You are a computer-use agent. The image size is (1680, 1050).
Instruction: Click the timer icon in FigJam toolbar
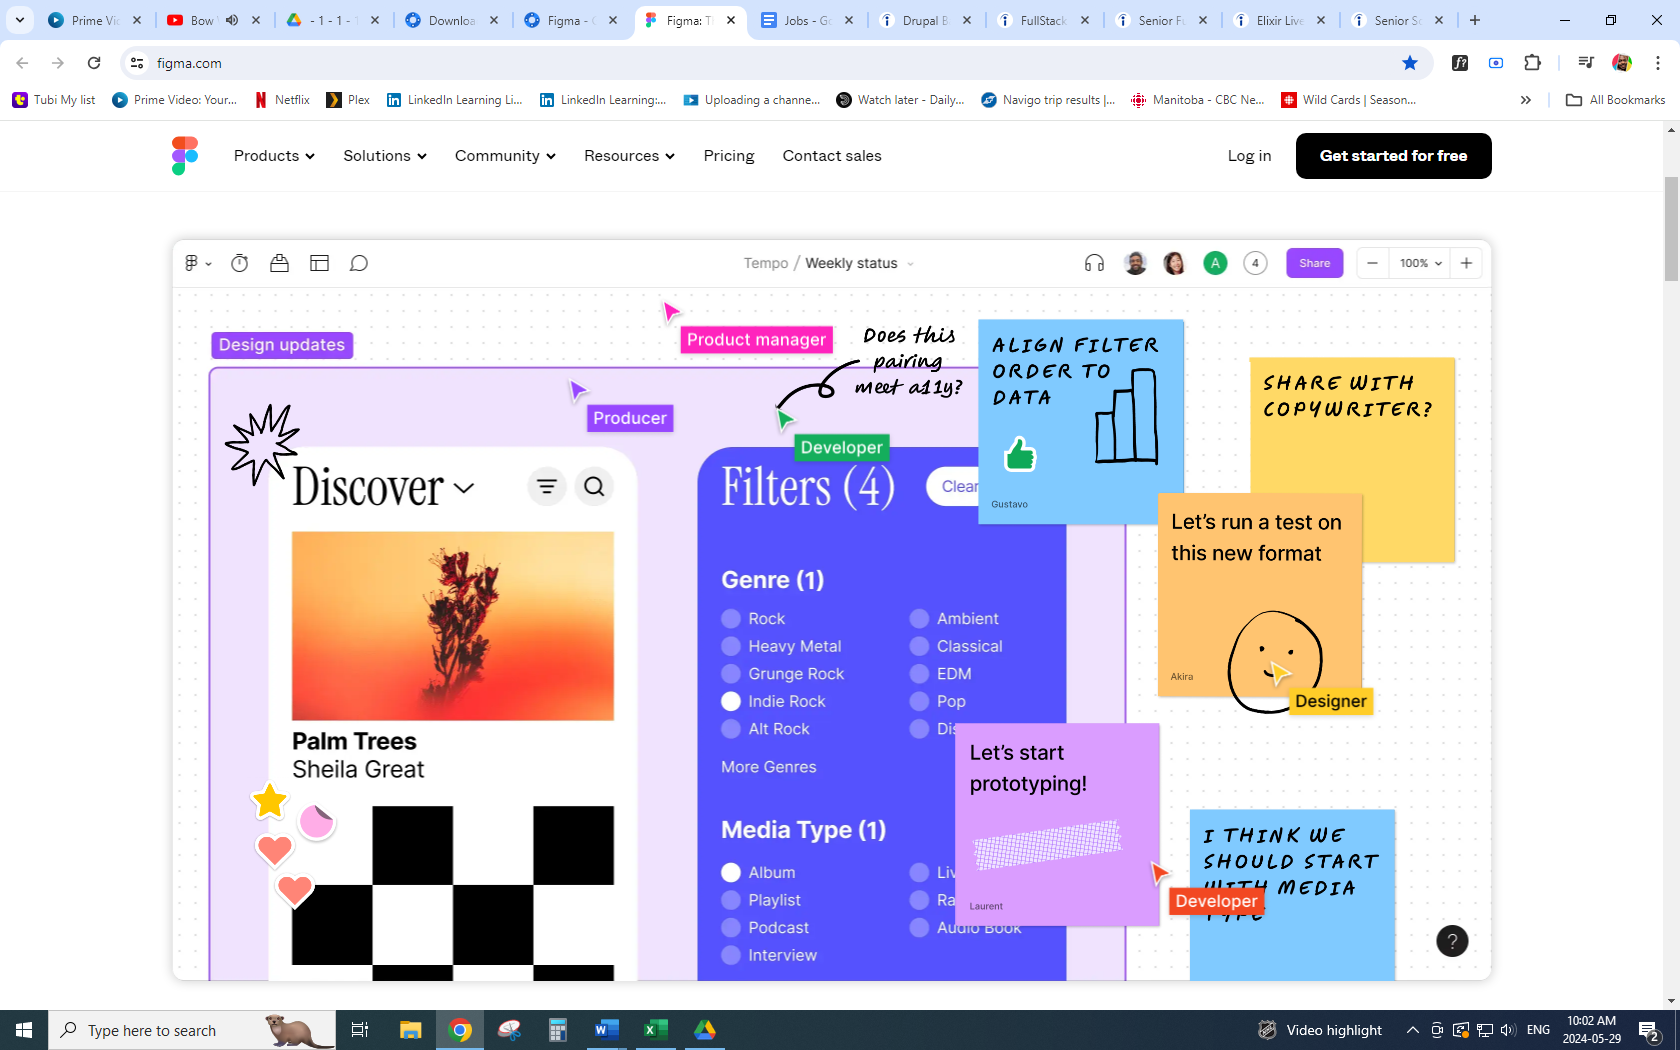coord(240,263)
